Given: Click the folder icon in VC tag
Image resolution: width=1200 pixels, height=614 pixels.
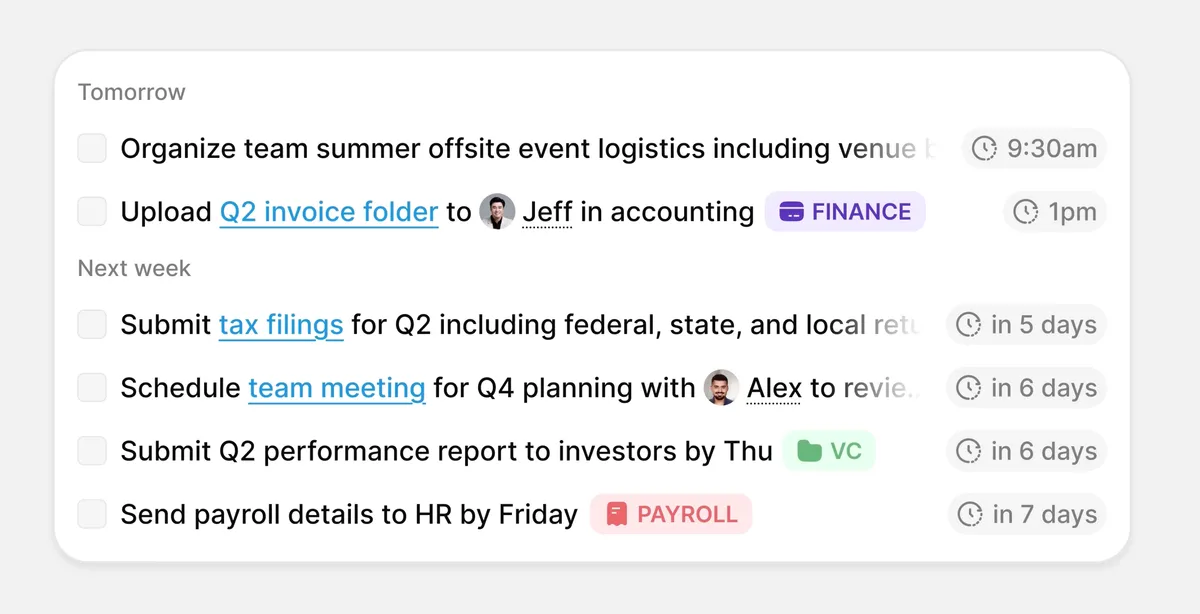Looking at the screenshot, I should [x=809, y=451].
